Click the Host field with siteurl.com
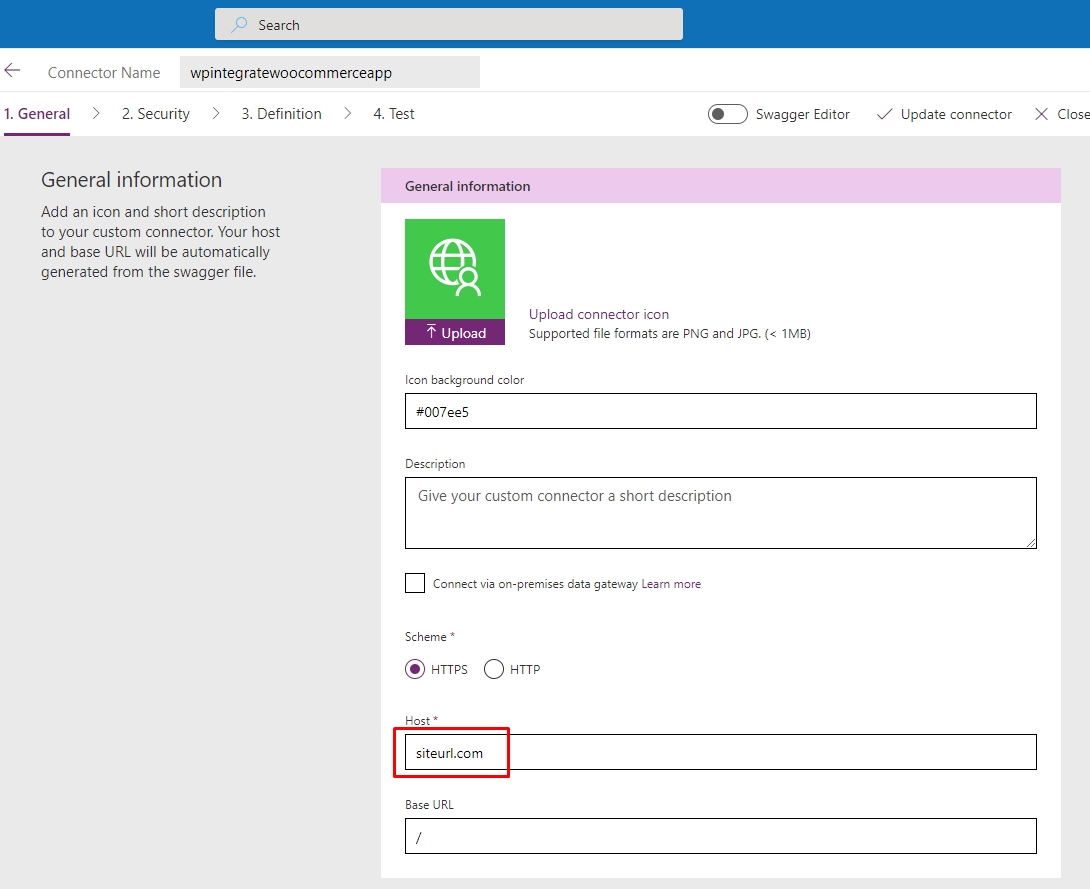Screen dimensions: 1090x889 coord(720,752)
